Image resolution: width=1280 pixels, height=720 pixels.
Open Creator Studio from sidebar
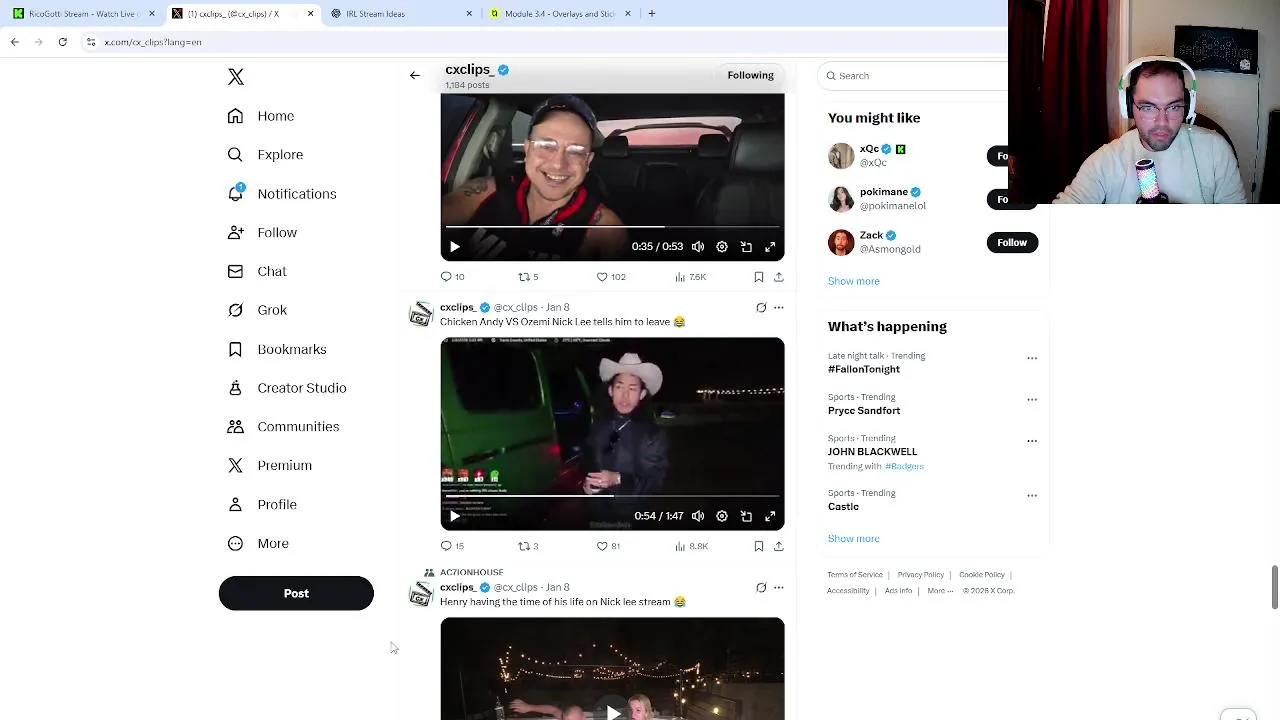pos(287,388)
